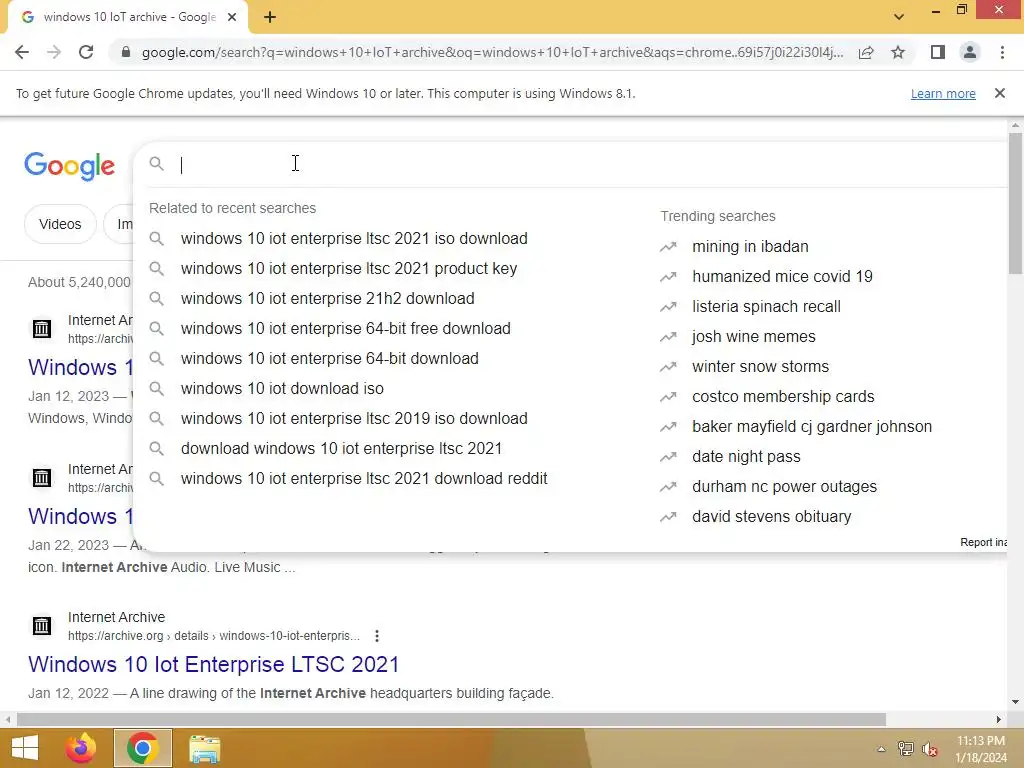Viewport: 1024px width, 768px height.
Task: Click archive.org URL of third result
Action: pos(214,636)
